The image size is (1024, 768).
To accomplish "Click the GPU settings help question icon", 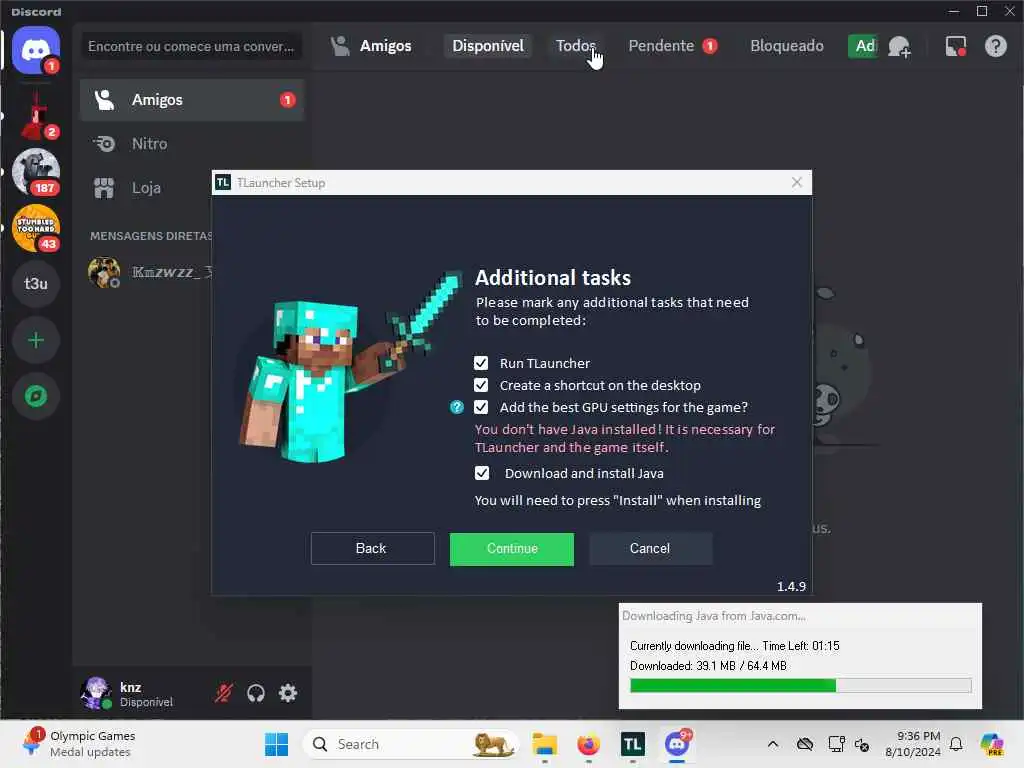I will click(x=456, y=408).
